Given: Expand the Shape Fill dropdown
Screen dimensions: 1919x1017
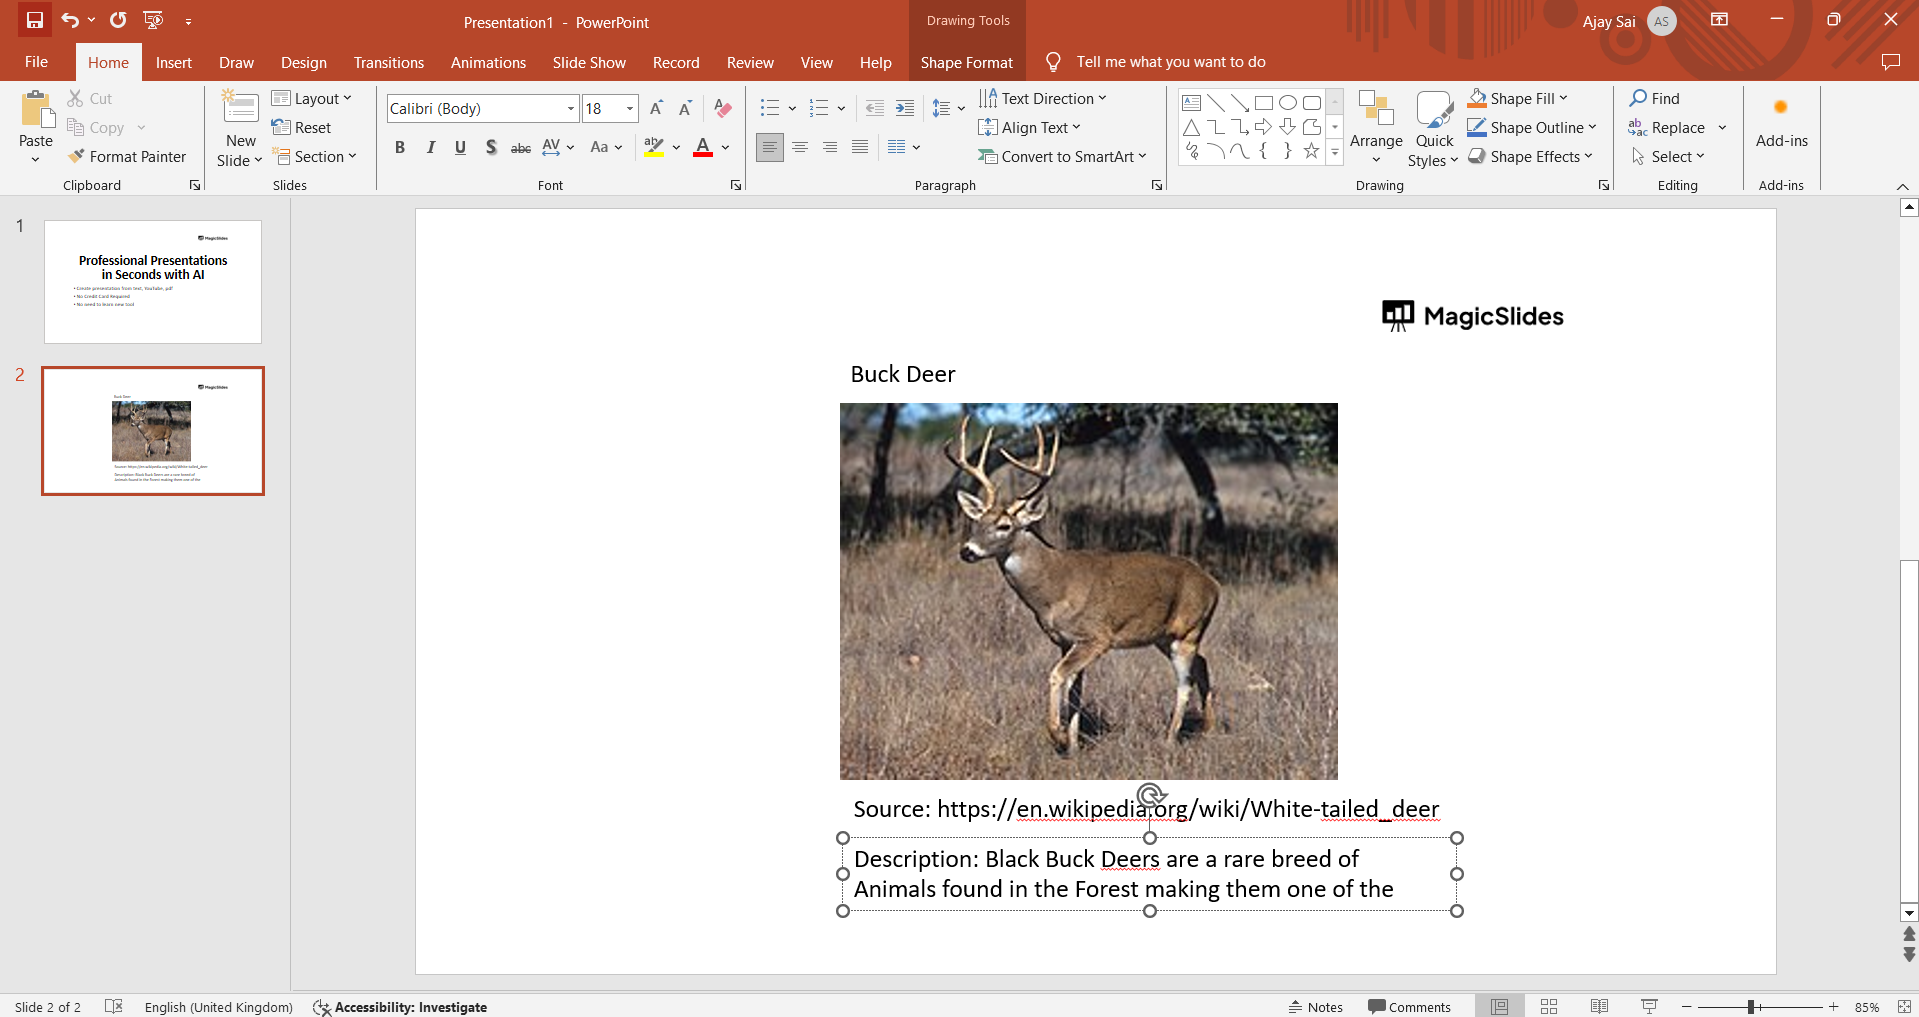Looking at the screenshot, I should click(1562, 98).
